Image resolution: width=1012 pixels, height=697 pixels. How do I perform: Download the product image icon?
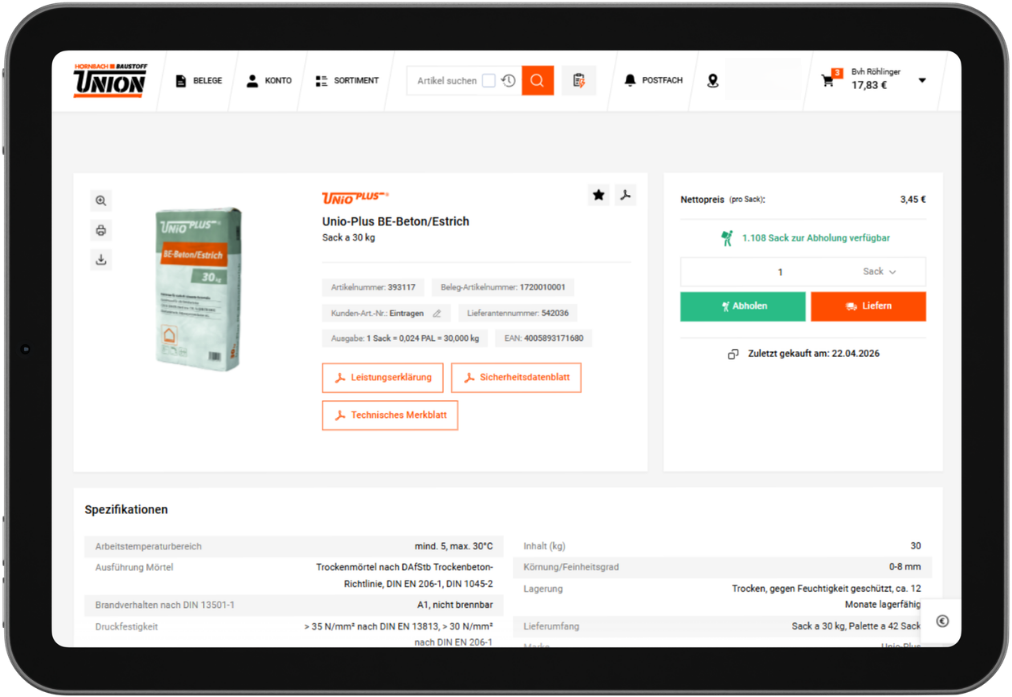click(x=101, y=259)
